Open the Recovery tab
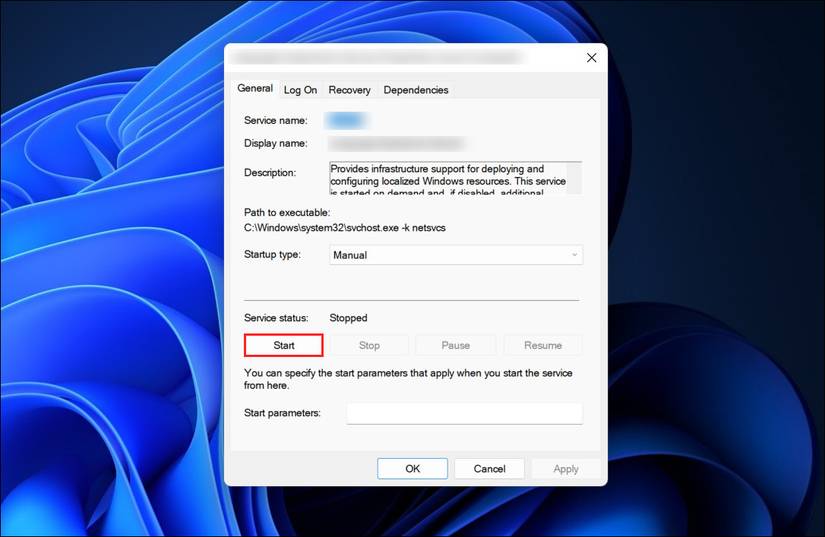The height and width of the screenshot is (537, 825). click(x=349, y=90)
